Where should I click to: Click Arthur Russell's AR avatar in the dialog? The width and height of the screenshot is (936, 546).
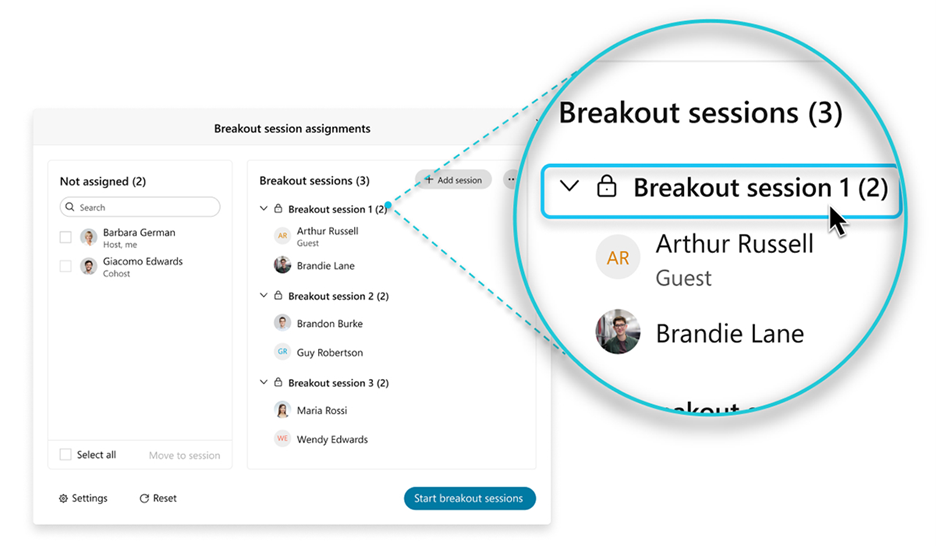point(282,236)
